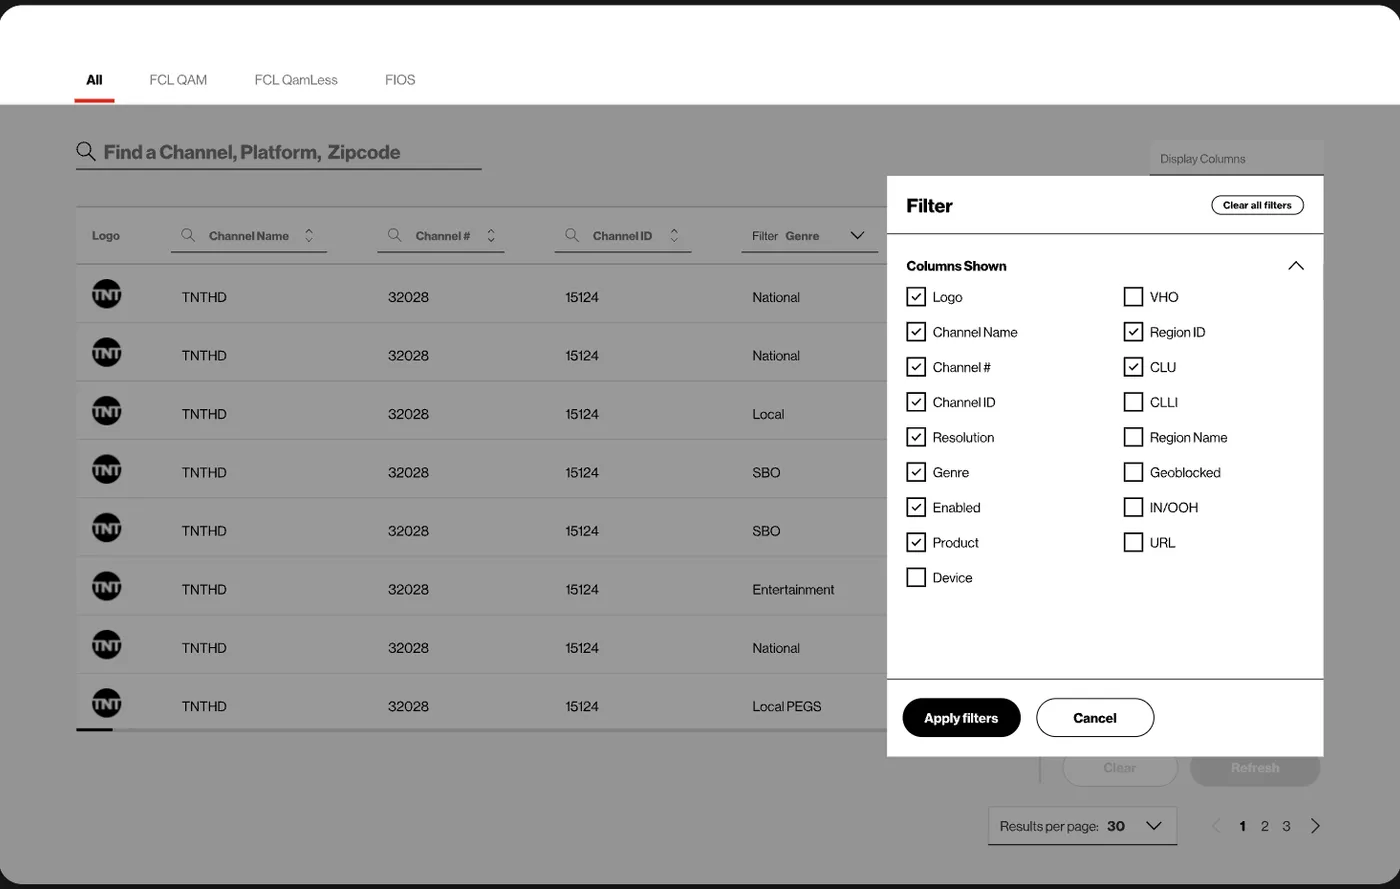Uncheck the Channel # checkbox
The width and height of the screenshot is (1400, 889).
[x=916, y=367]
